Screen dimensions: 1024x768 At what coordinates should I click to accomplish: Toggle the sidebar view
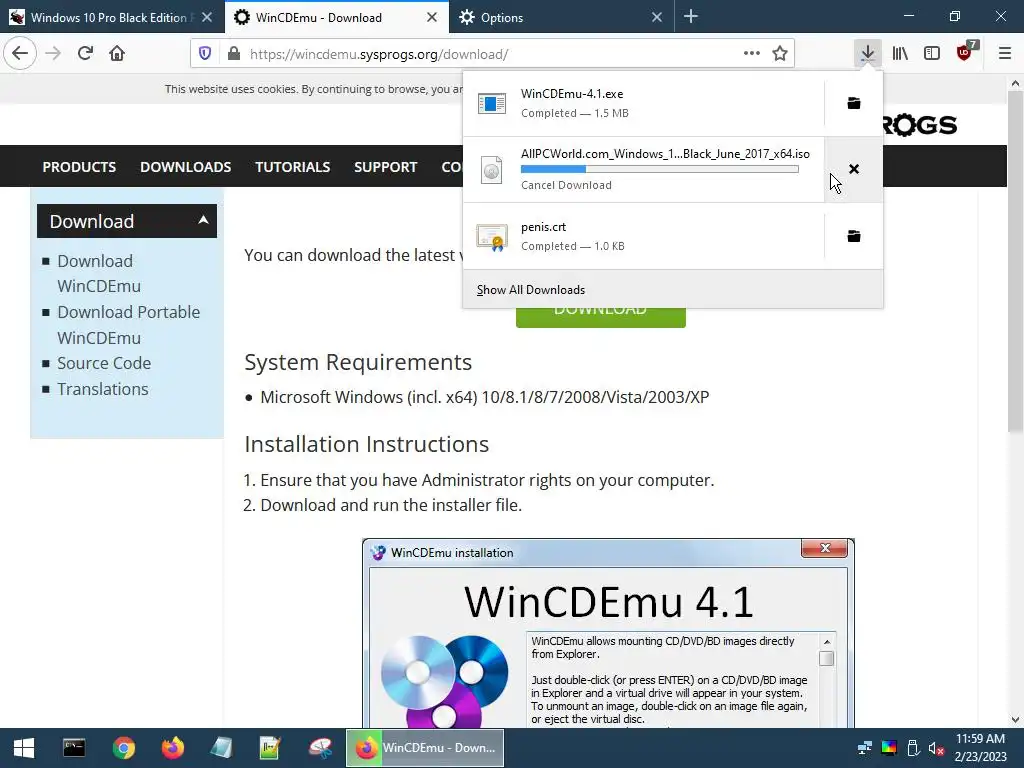click(x=932, y=54)
